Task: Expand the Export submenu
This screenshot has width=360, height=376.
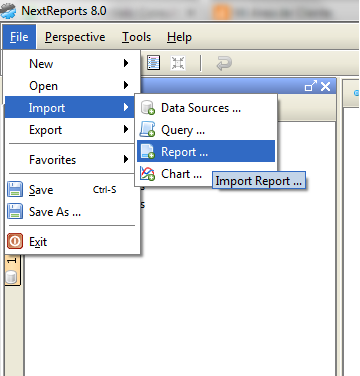Action: [70, 129]
